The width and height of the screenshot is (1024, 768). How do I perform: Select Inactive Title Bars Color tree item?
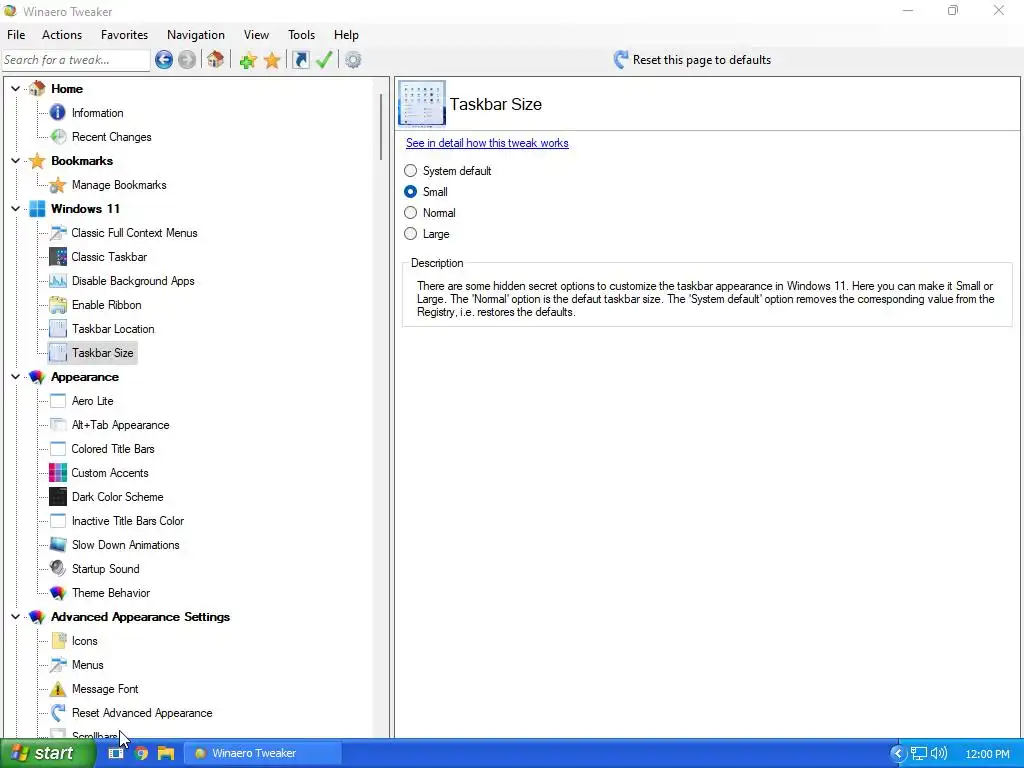coord(128,521)
